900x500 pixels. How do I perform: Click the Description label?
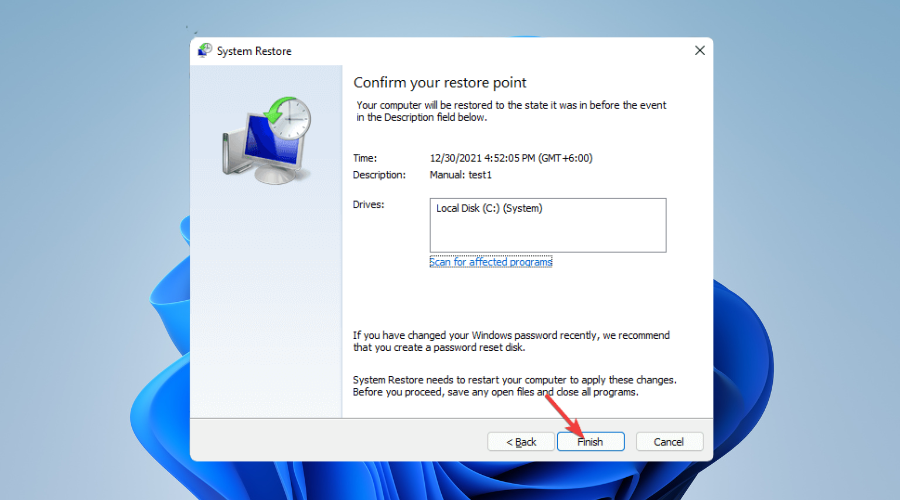coord(379,175)
